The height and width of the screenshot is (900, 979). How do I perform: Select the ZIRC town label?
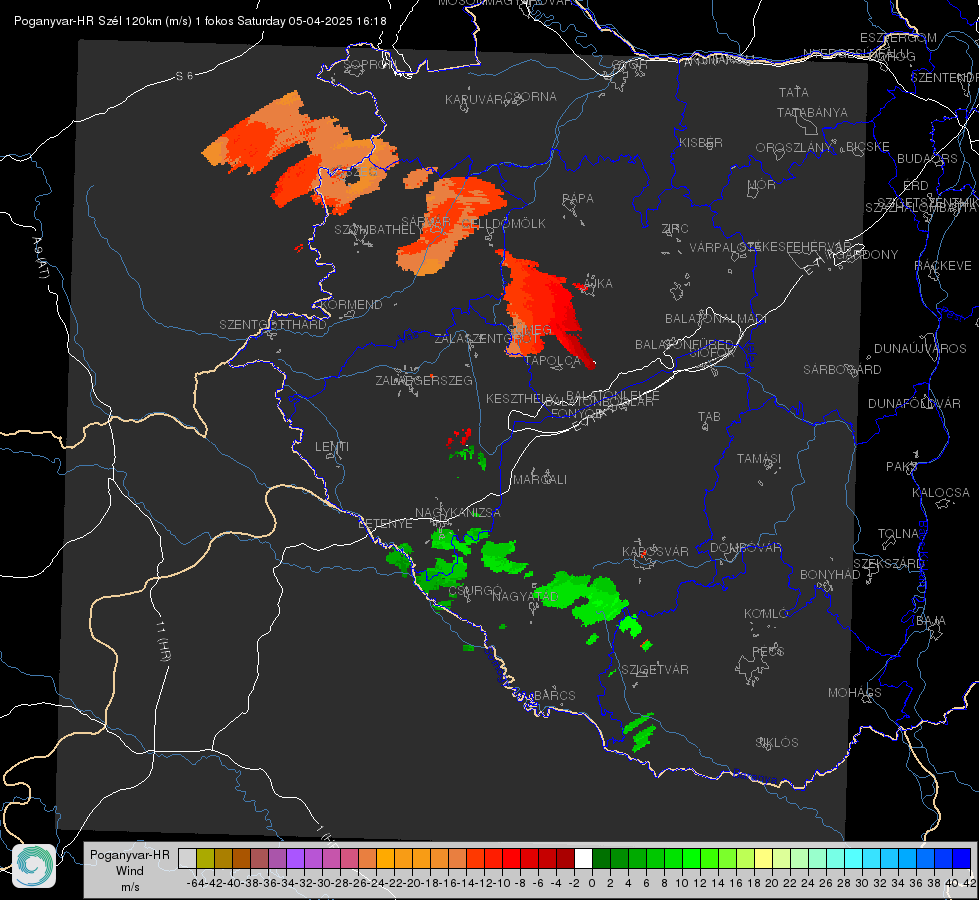coord(675,229)
